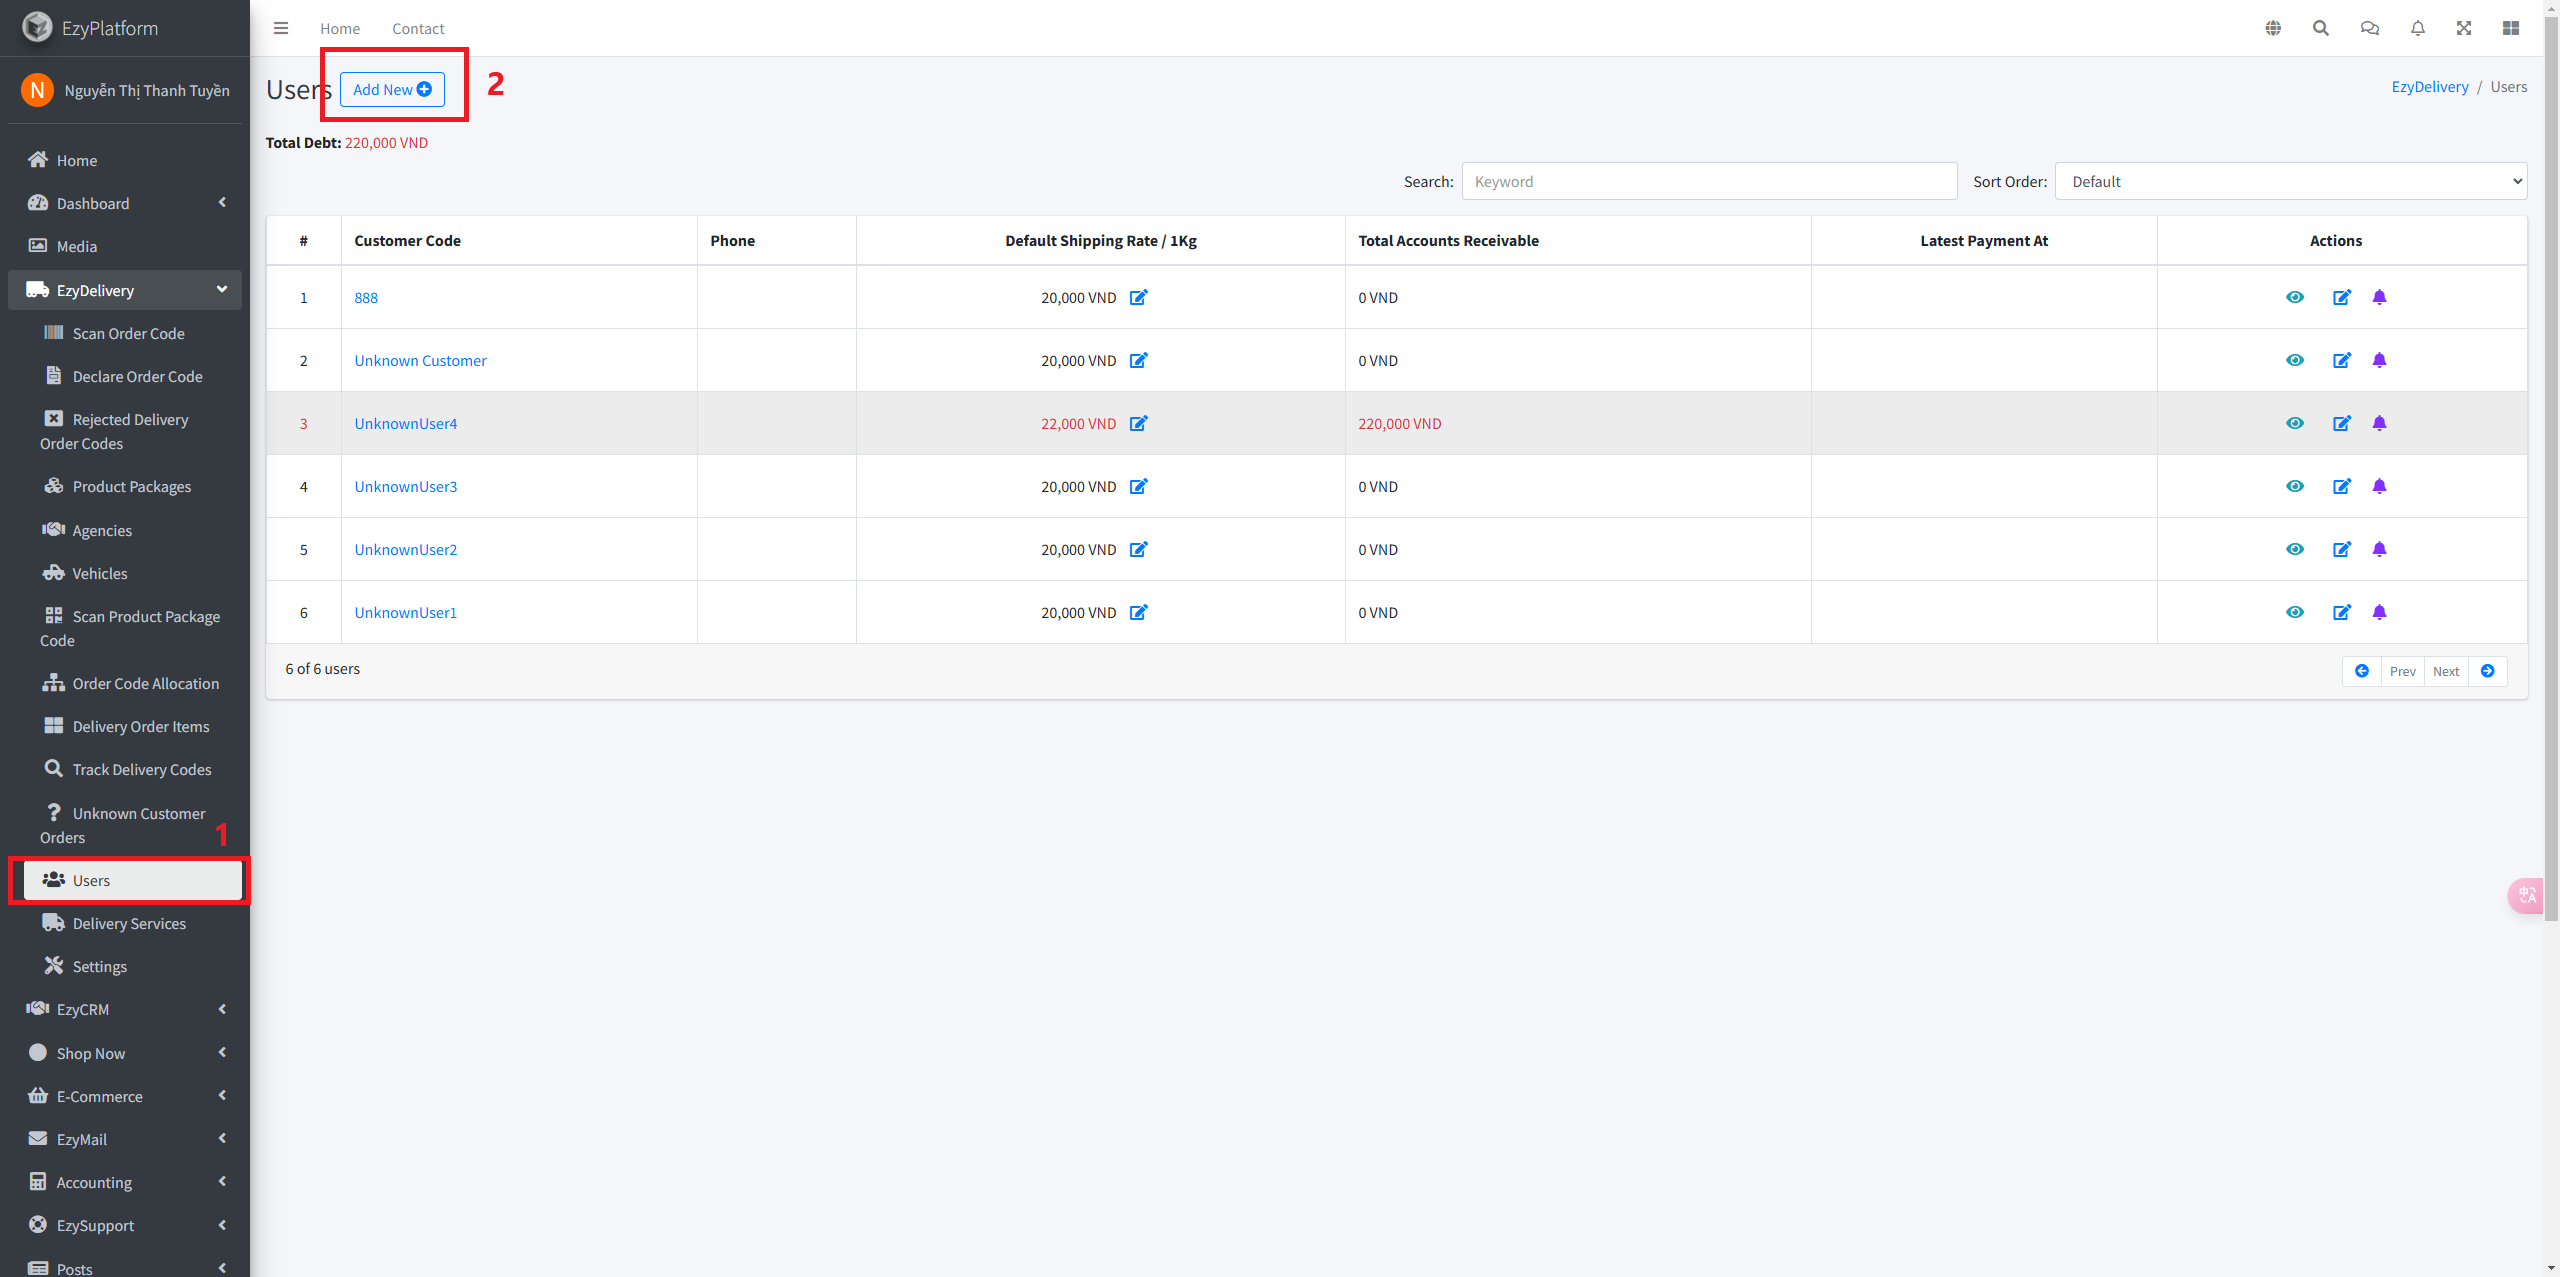Collapse the EzyDelivery sidebar menu
The width and height of the screenshot is (2560, 1277).
point(125,290)
